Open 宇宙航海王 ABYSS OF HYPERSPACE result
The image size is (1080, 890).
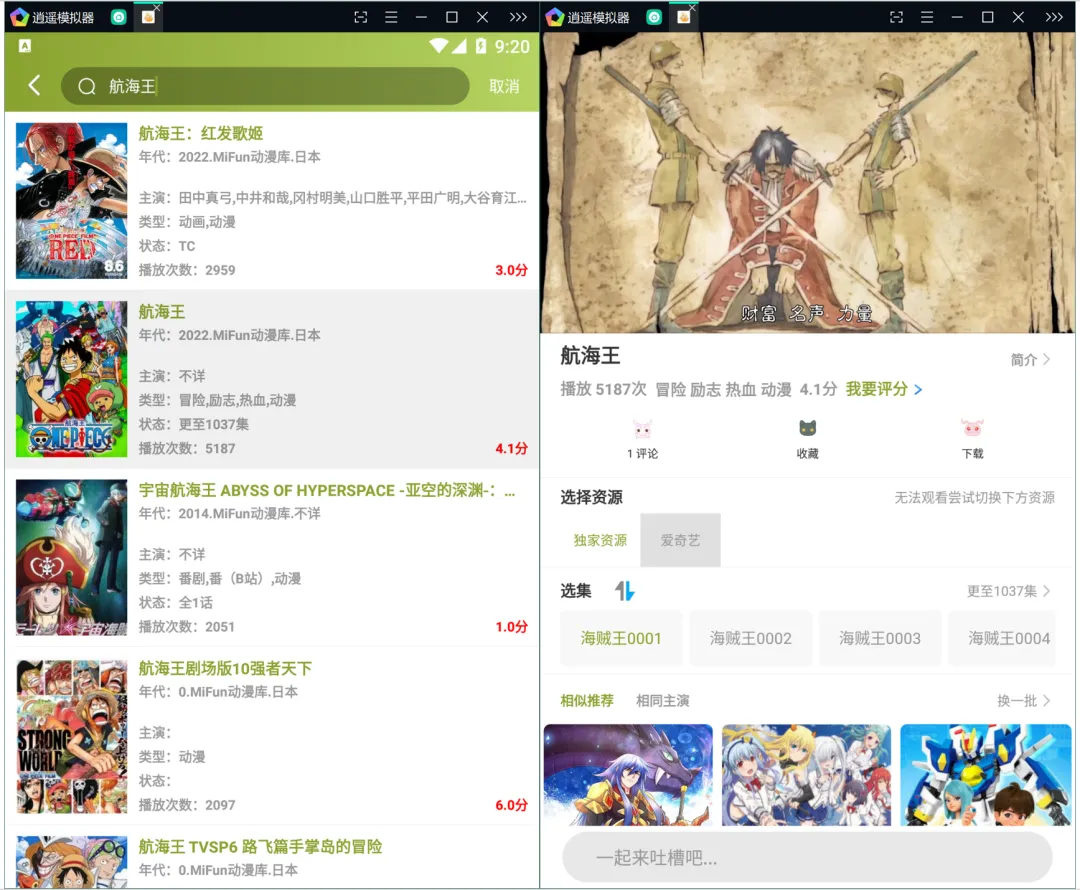(x=327, y=490)
